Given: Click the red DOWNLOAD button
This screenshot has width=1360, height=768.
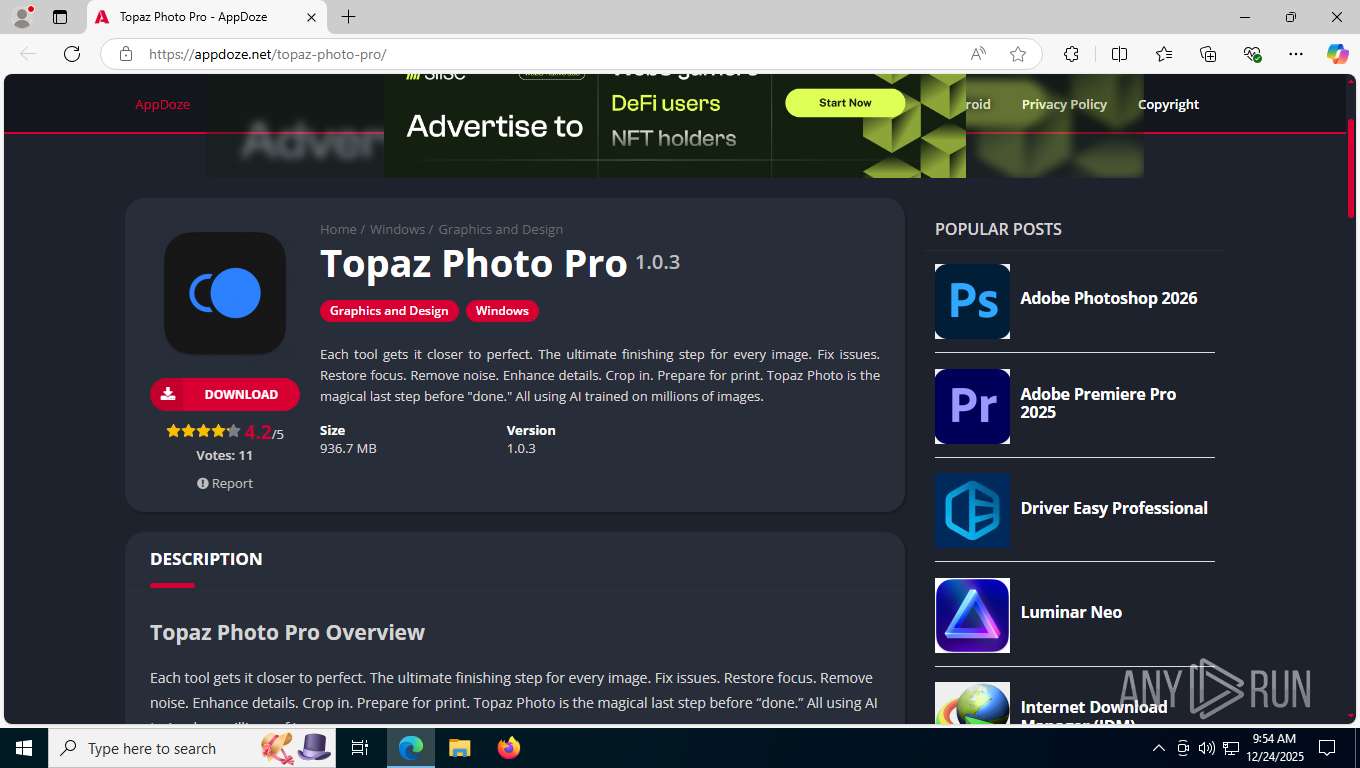Looking at the screenshot, I should point(225,394).
